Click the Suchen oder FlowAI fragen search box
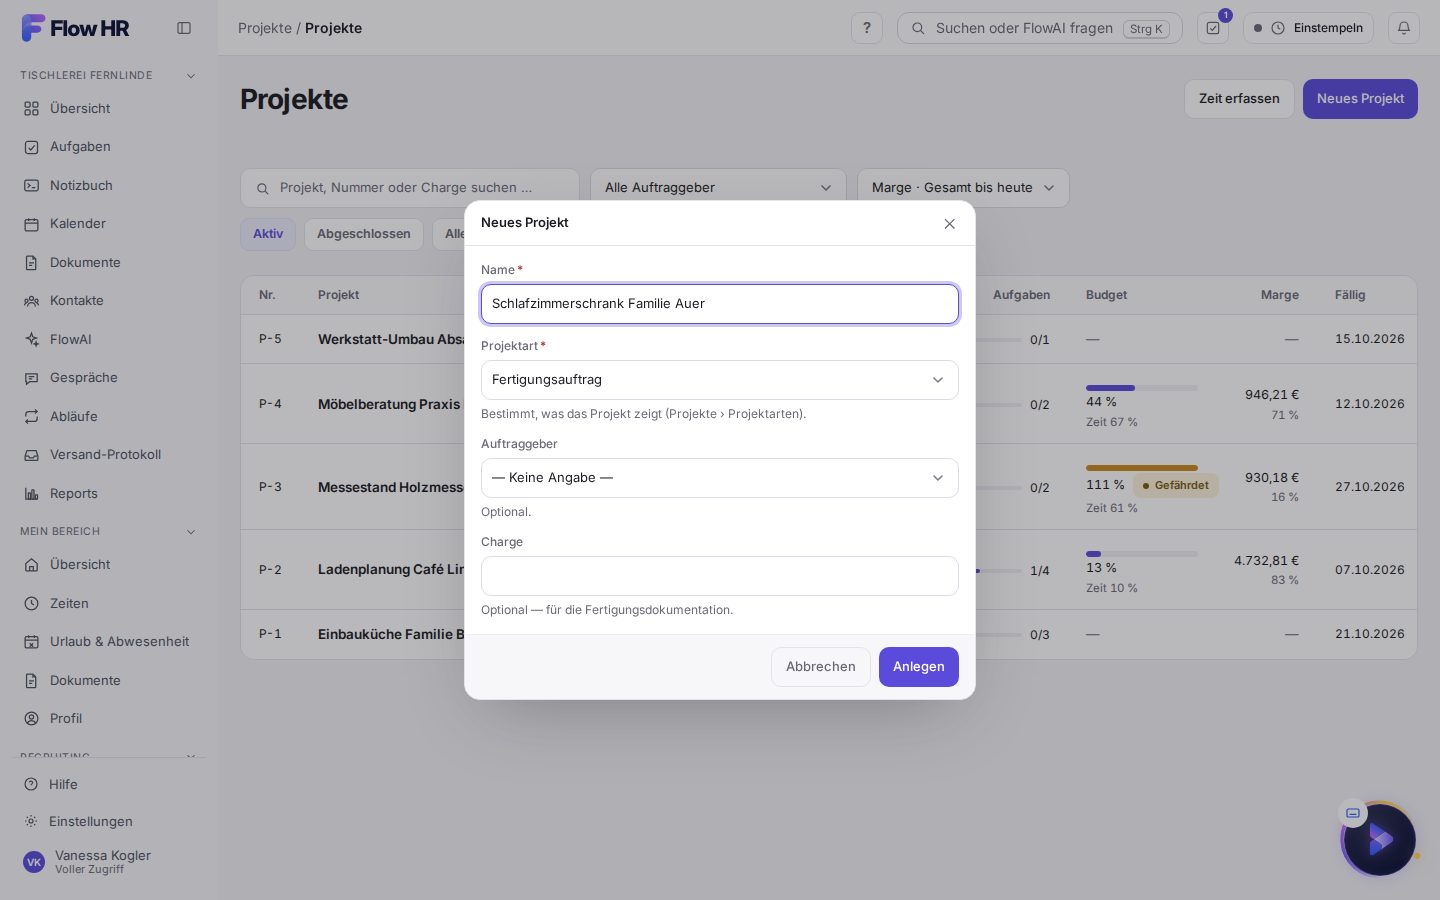 tap(1040, 28)
